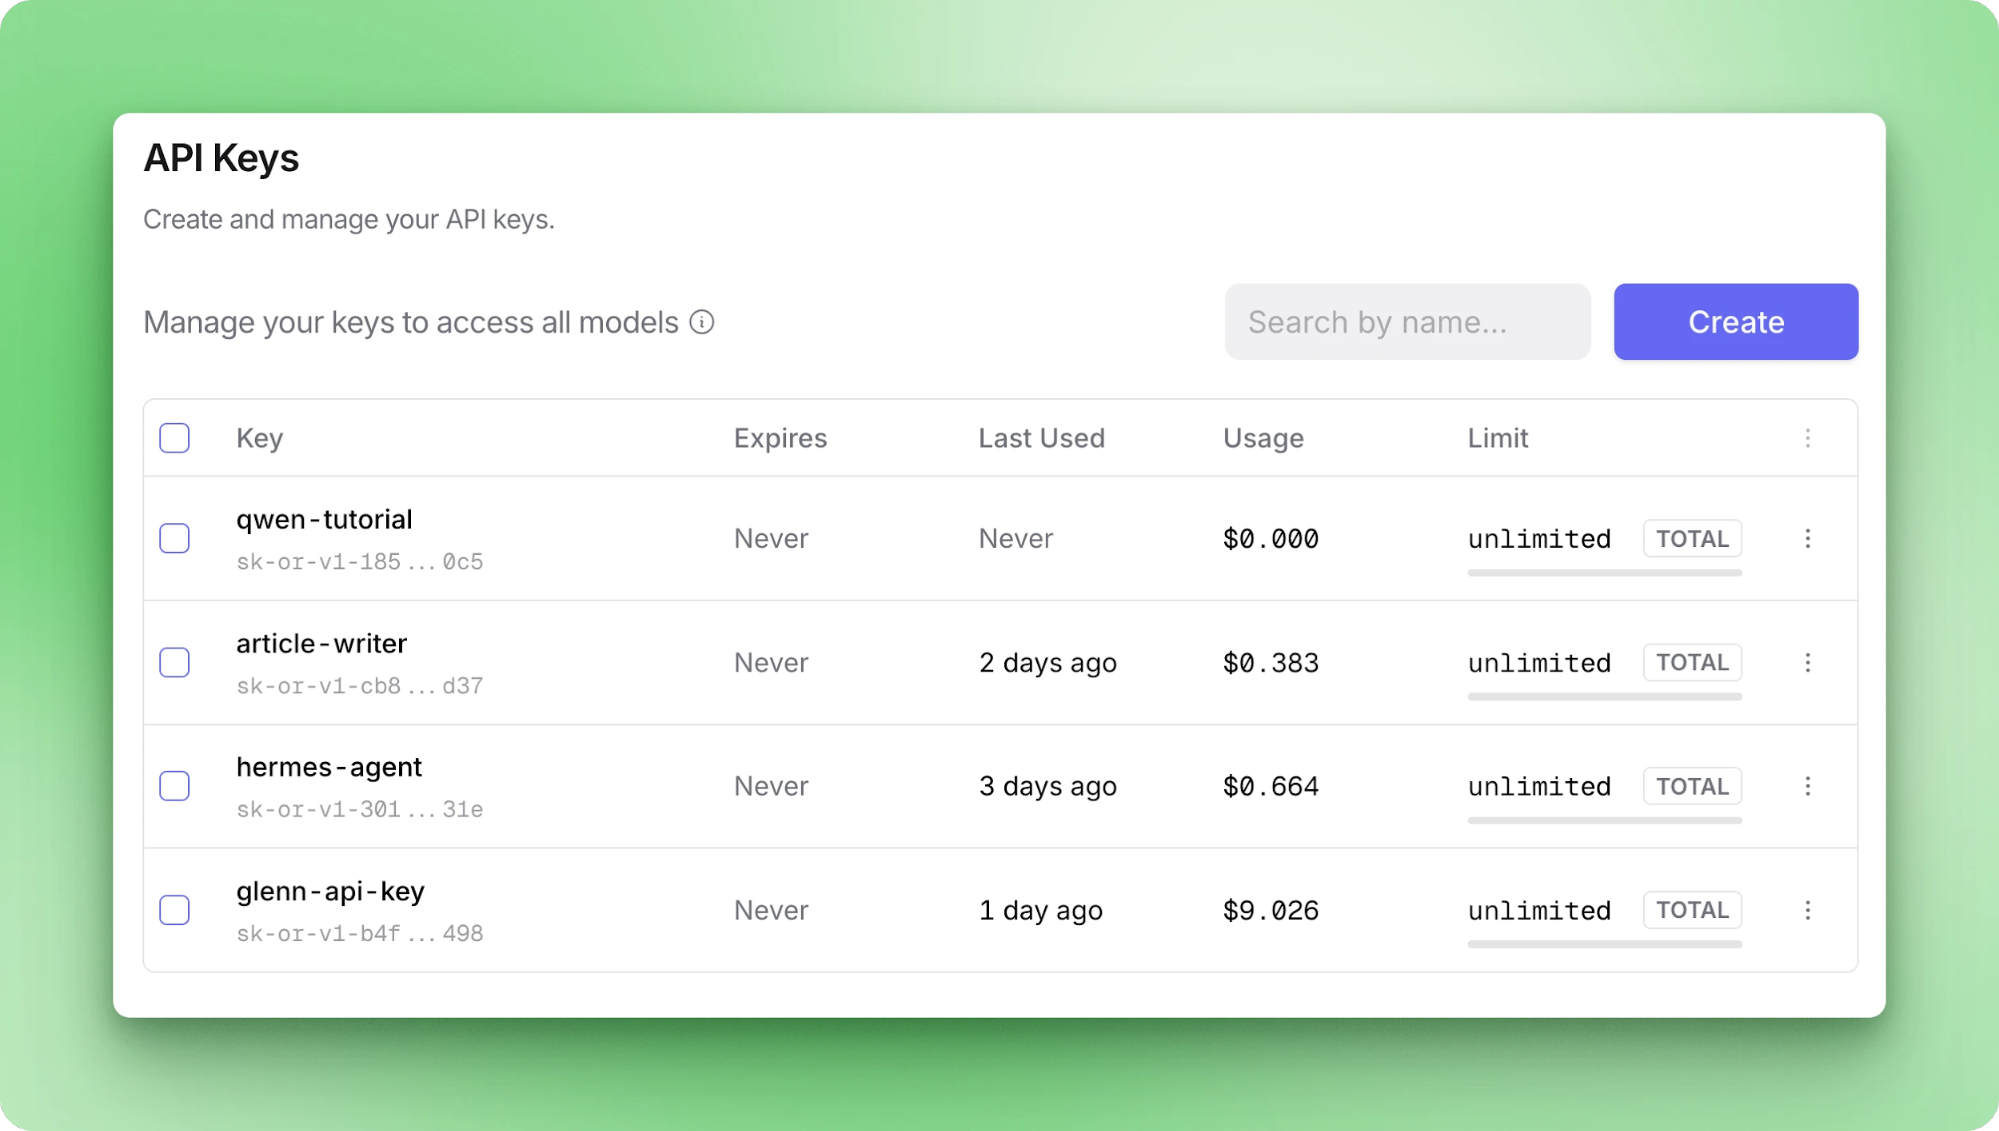Click 'Never' in qwen-tutorial's Last Used cell
Screen dimensions: 1999x1131
point(1015,539)
